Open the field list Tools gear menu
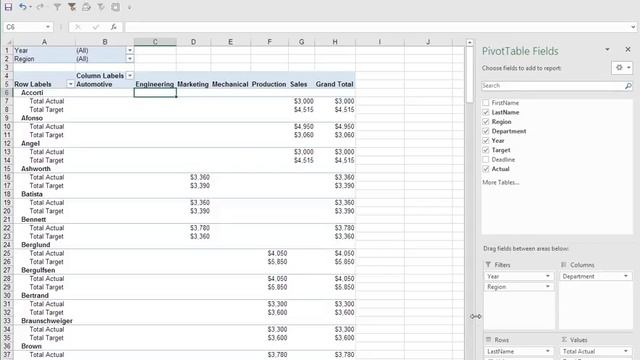The height and width of the screenshot is (360, 640). click(x=622, y=68)
